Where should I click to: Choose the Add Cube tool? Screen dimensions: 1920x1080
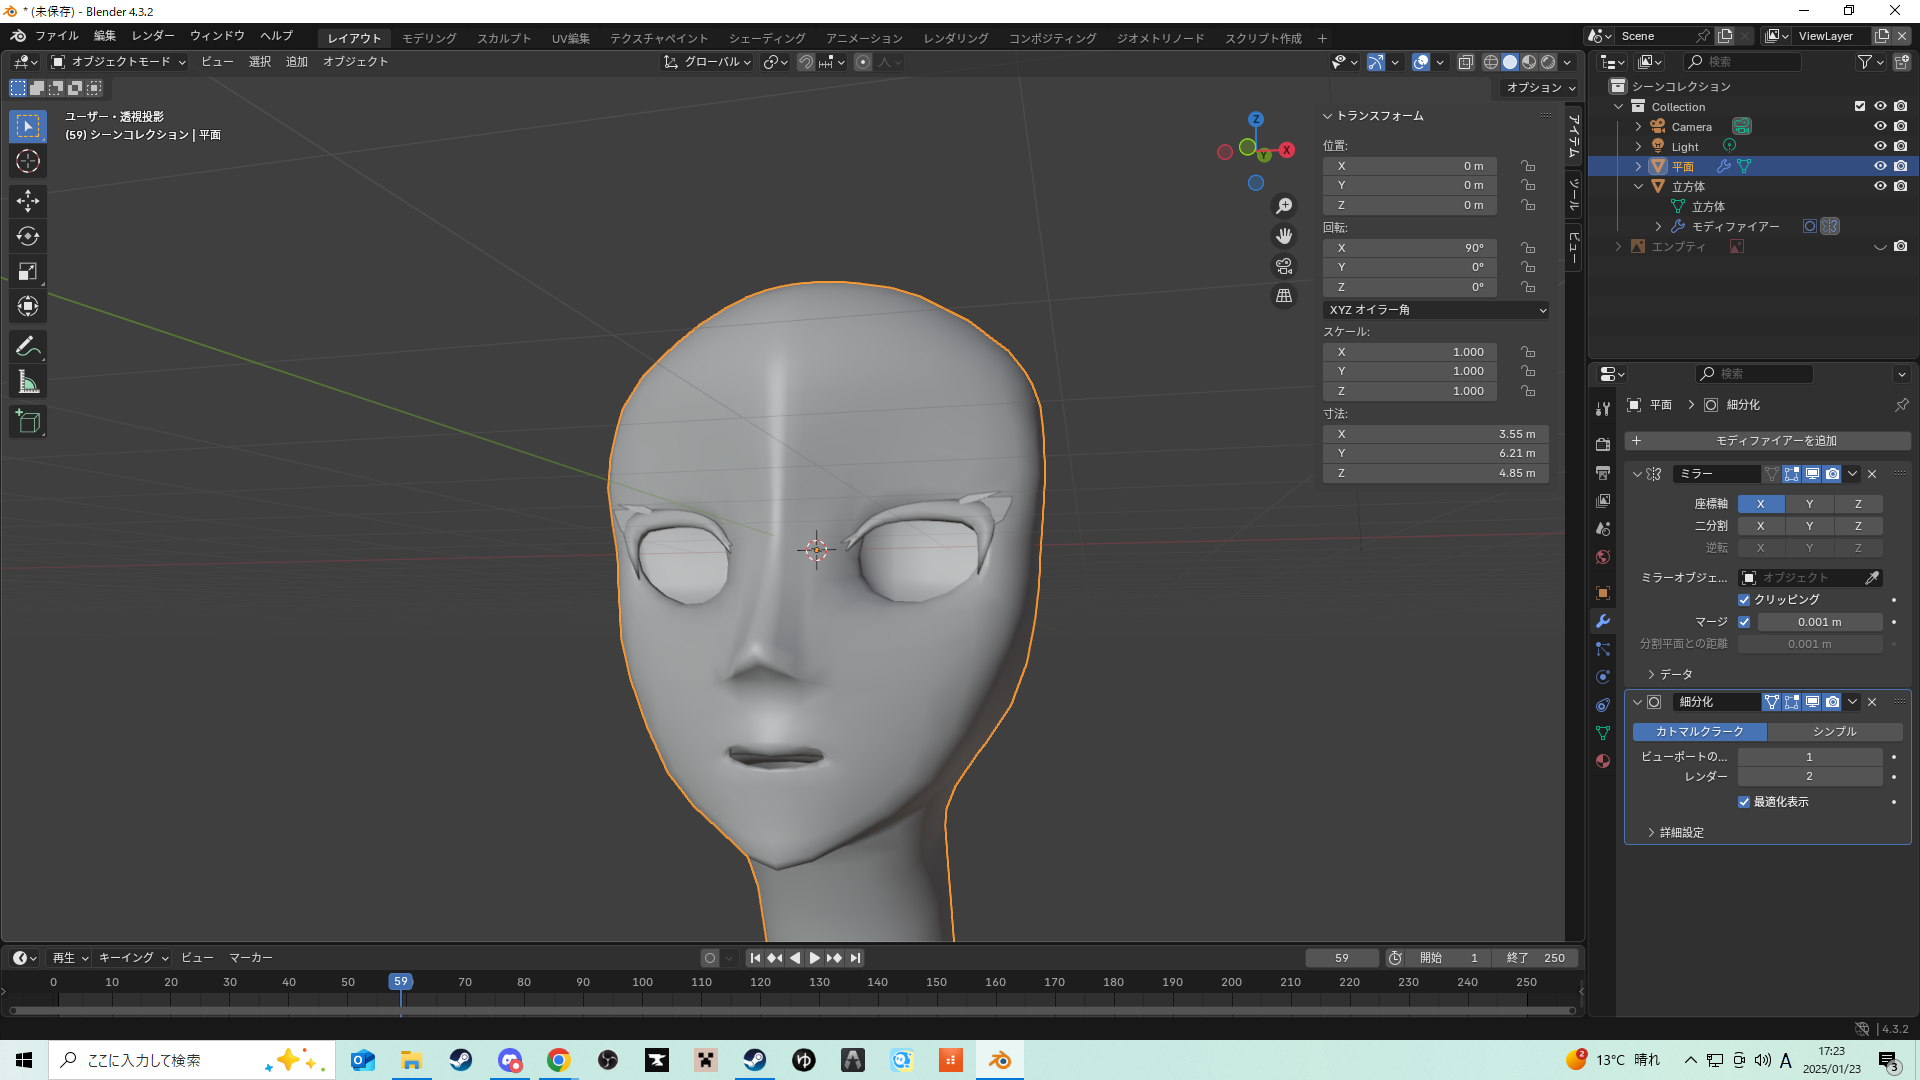28,422
